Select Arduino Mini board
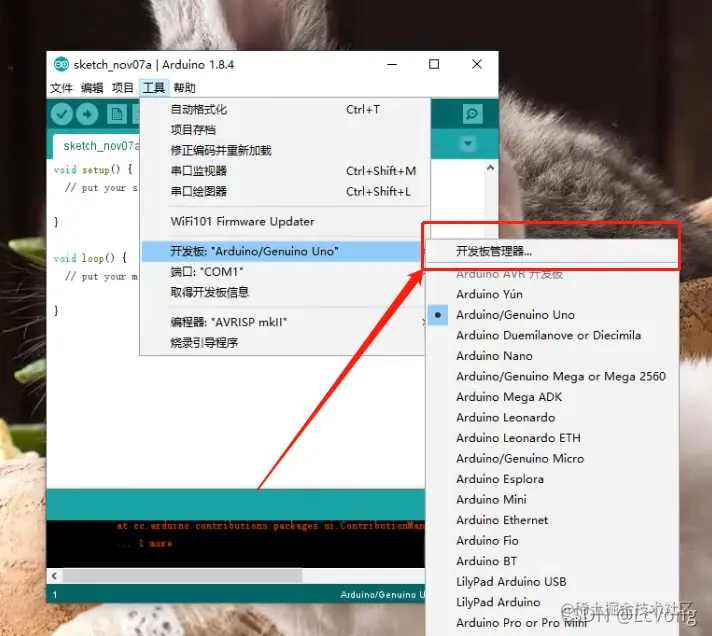Image resolution: width=712 pixels, height=636 pixels. [x=552, y=499]
